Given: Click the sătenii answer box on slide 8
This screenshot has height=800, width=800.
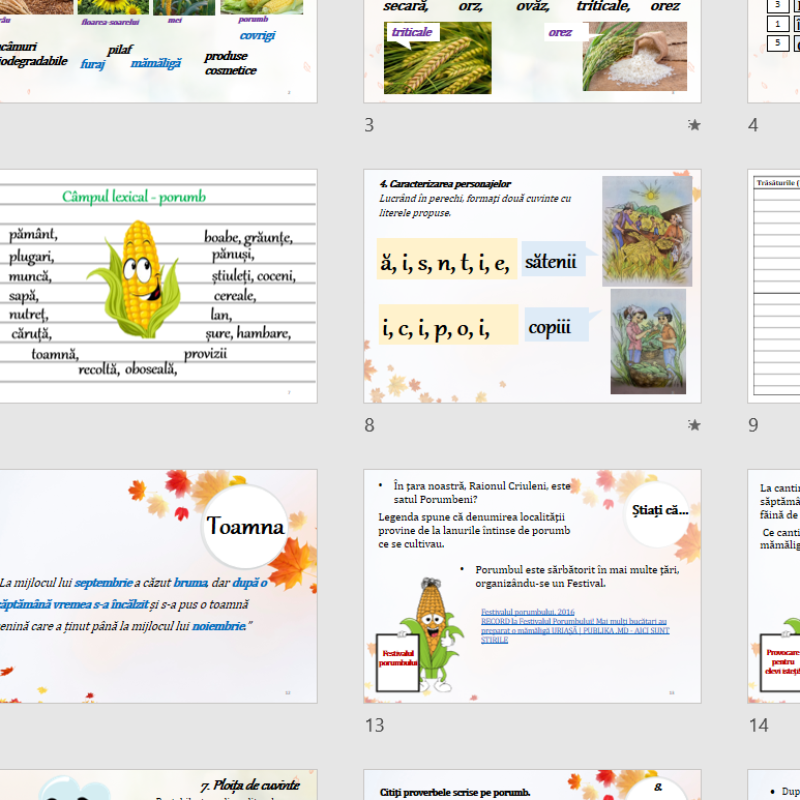Looking at the screenshot, I should tap(551, 262).
